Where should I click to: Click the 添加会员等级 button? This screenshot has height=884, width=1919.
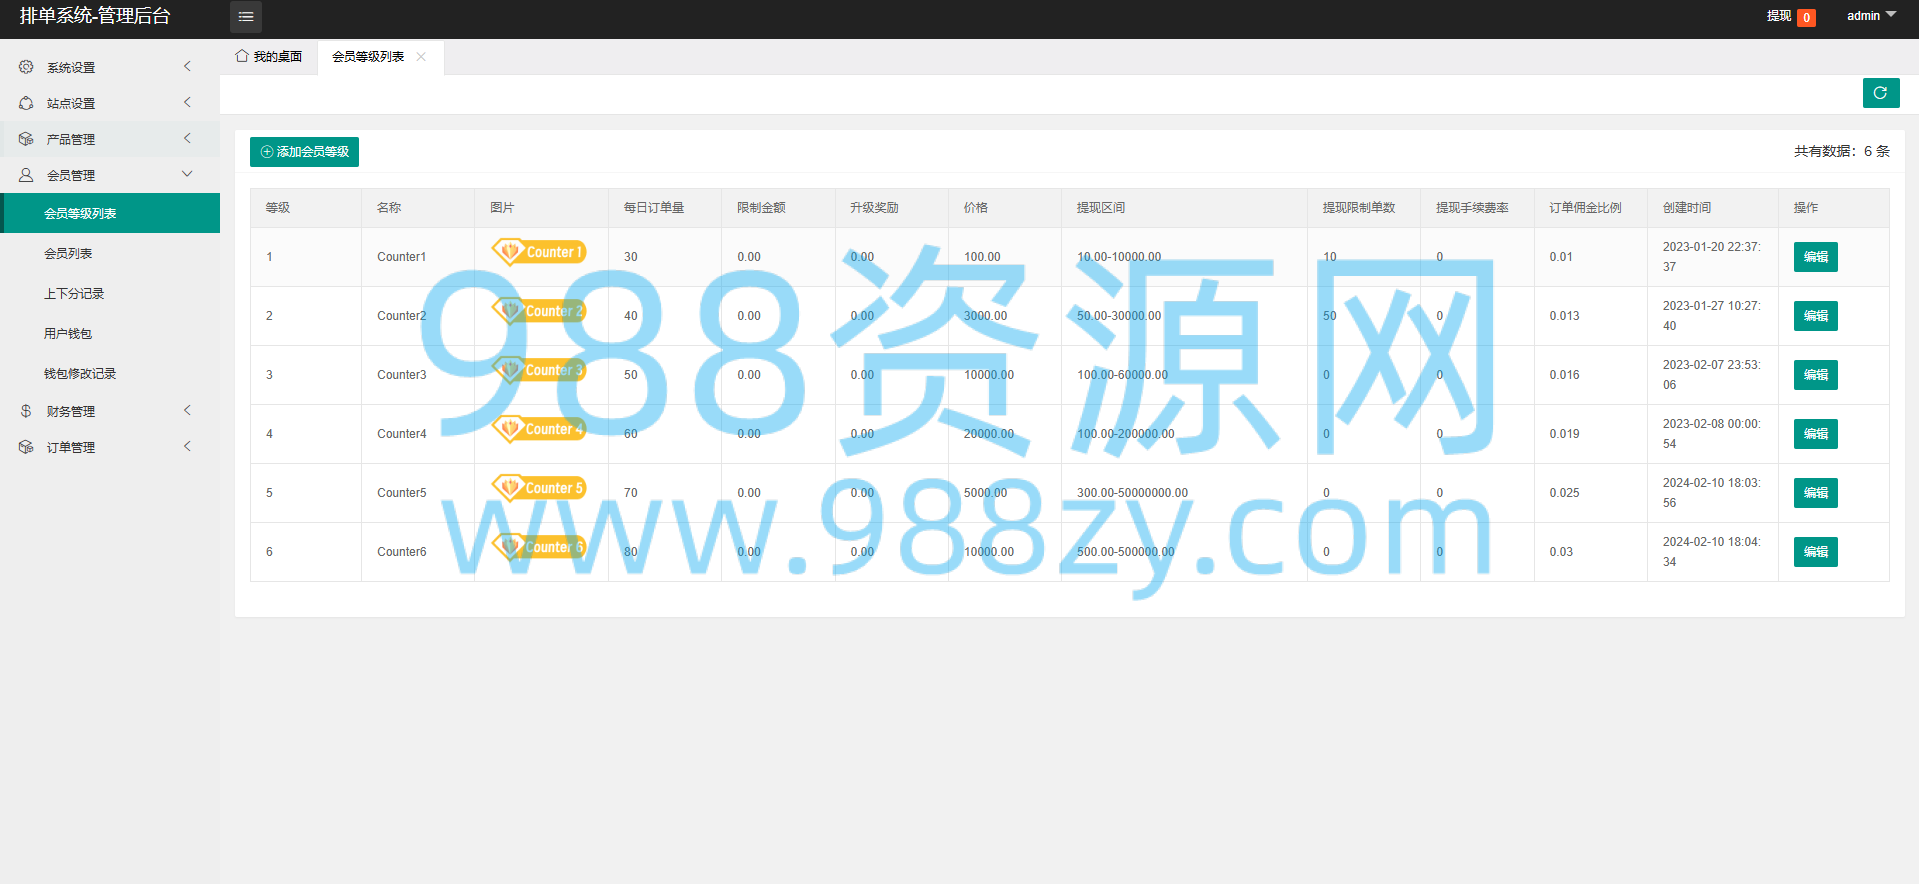[x=304, y=152]
